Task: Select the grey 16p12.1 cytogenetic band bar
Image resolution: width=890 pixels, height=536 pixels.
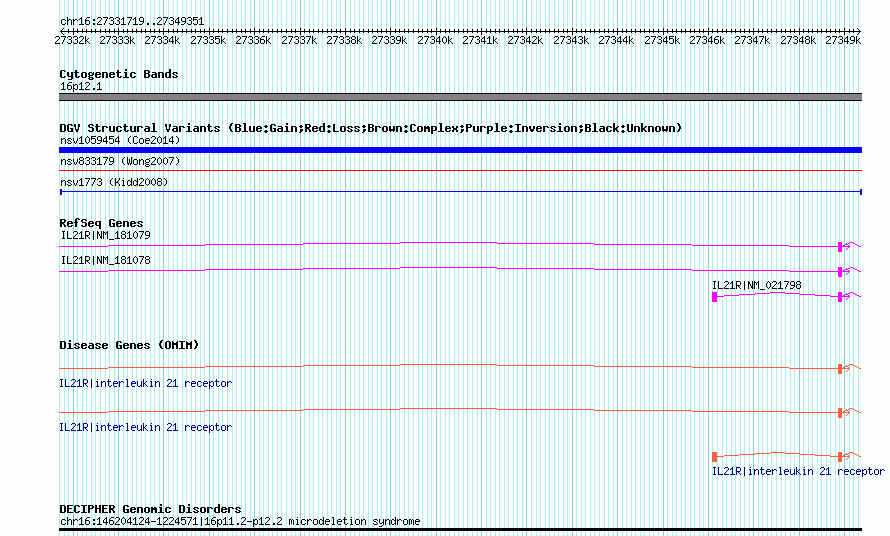Action: click(460, 97)
